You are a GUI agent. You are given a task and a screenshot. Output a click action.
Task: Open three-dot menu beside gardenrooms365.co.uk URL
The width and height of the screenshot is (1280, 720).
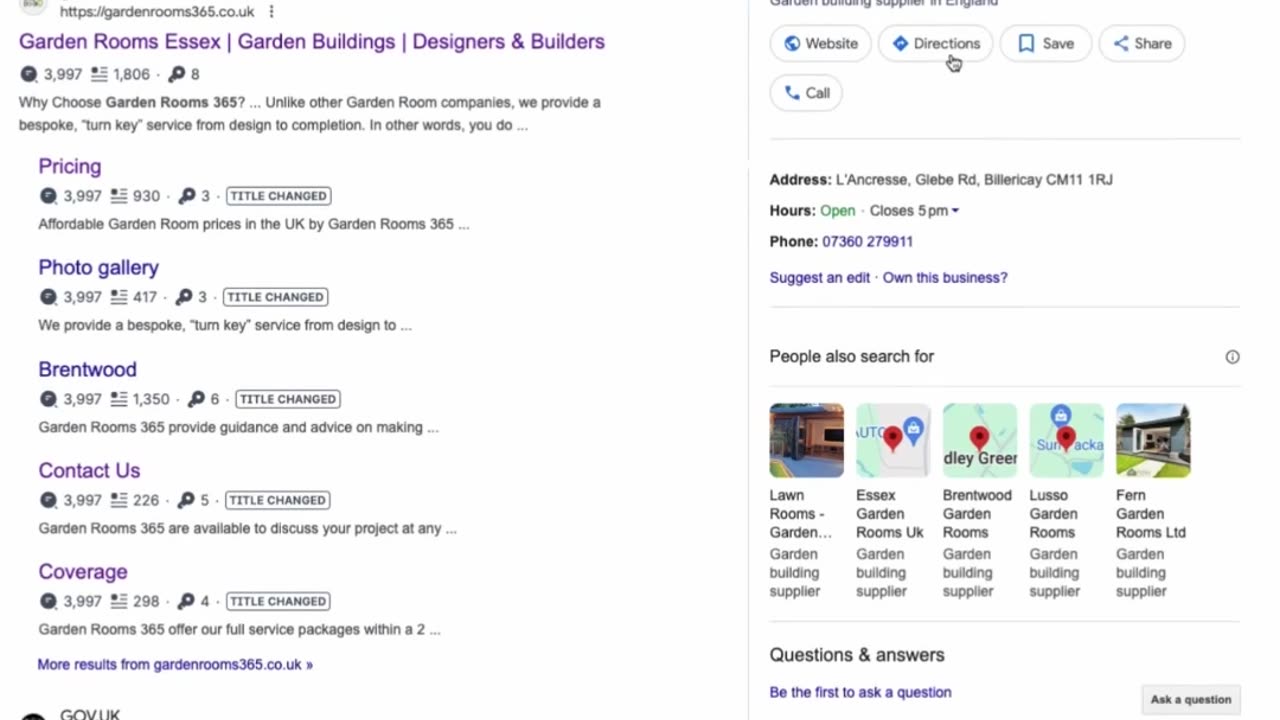(x=271, y=12)
